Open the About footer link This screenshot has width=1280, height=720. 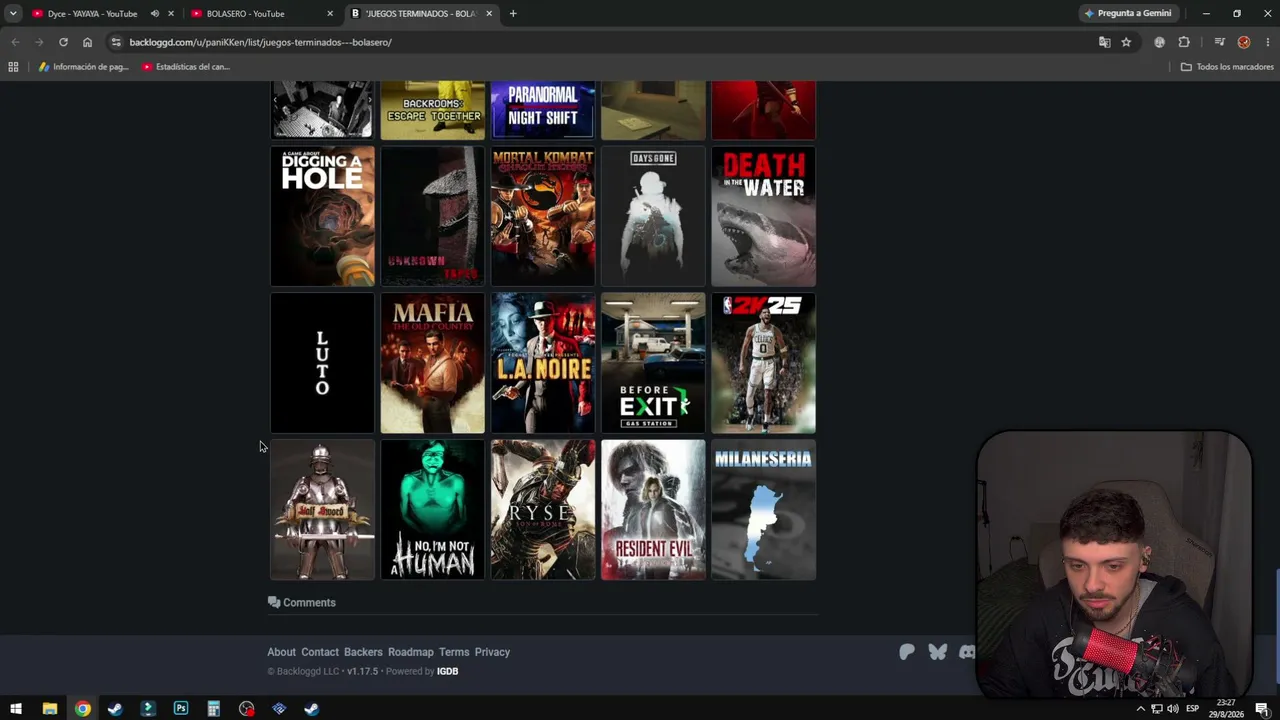281,652
